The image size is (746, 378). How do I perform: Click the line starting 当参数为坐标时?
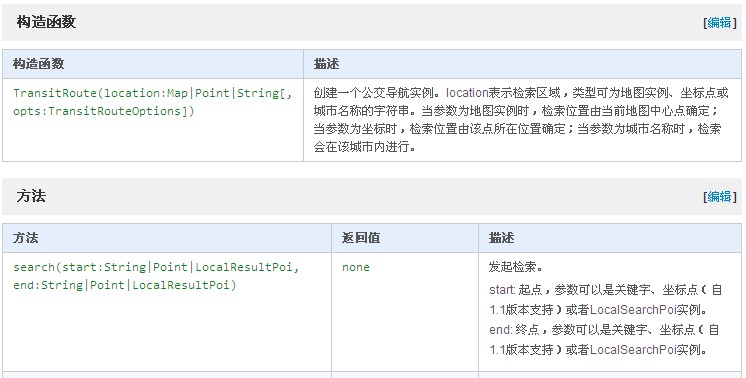[x=518, y=129]
